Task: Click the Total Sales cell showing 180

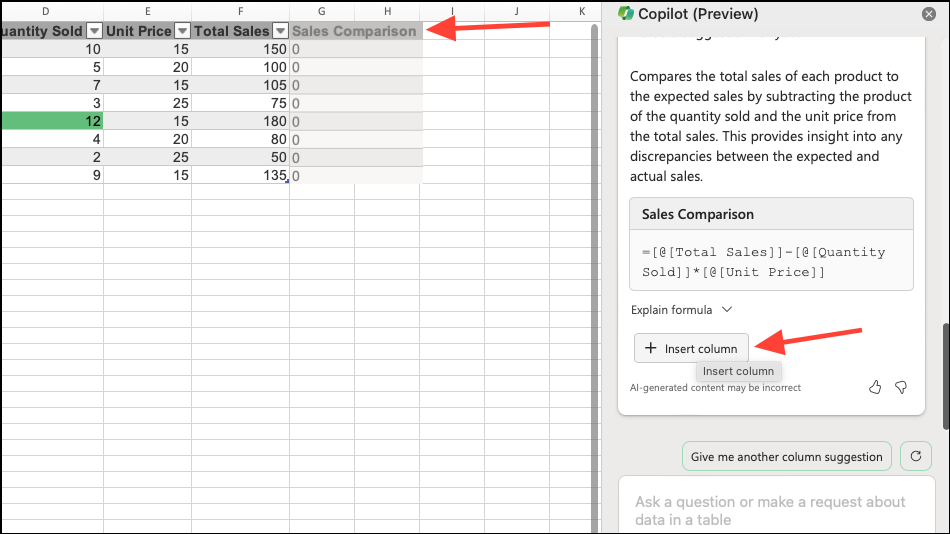Action: (x=241, y=121)
